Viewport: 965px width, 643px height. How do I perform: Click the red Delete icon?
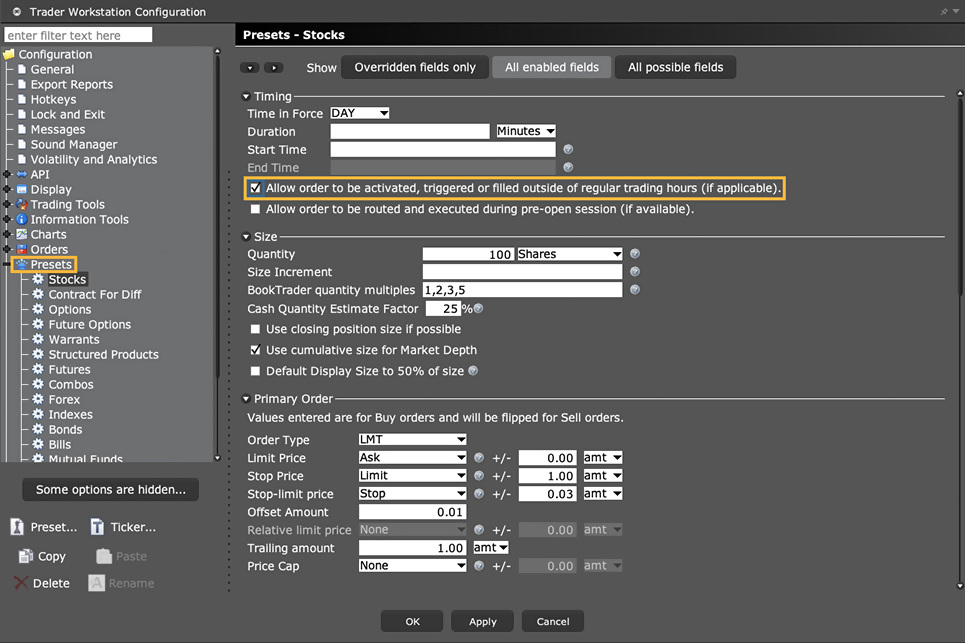click(21, 583)
